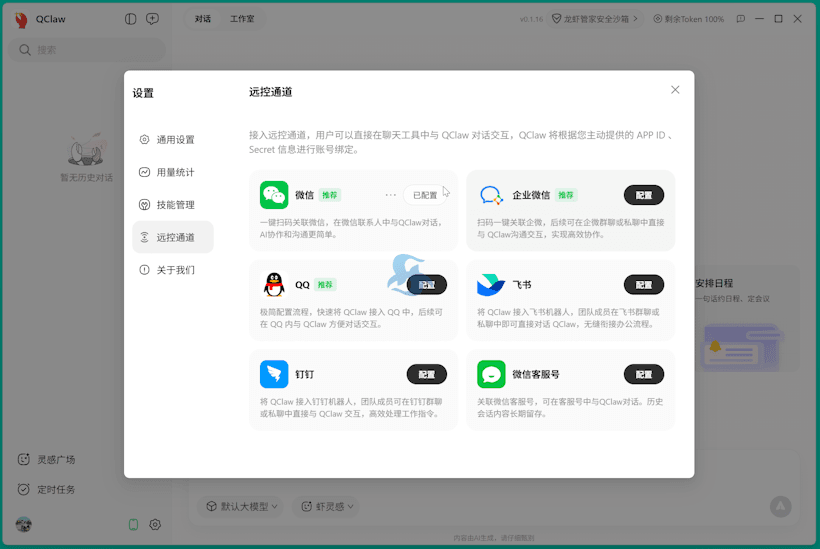Open the three-dot menu on 微信 card
The height and width of the screenshot is (549, 820).
tap(391, 195)
